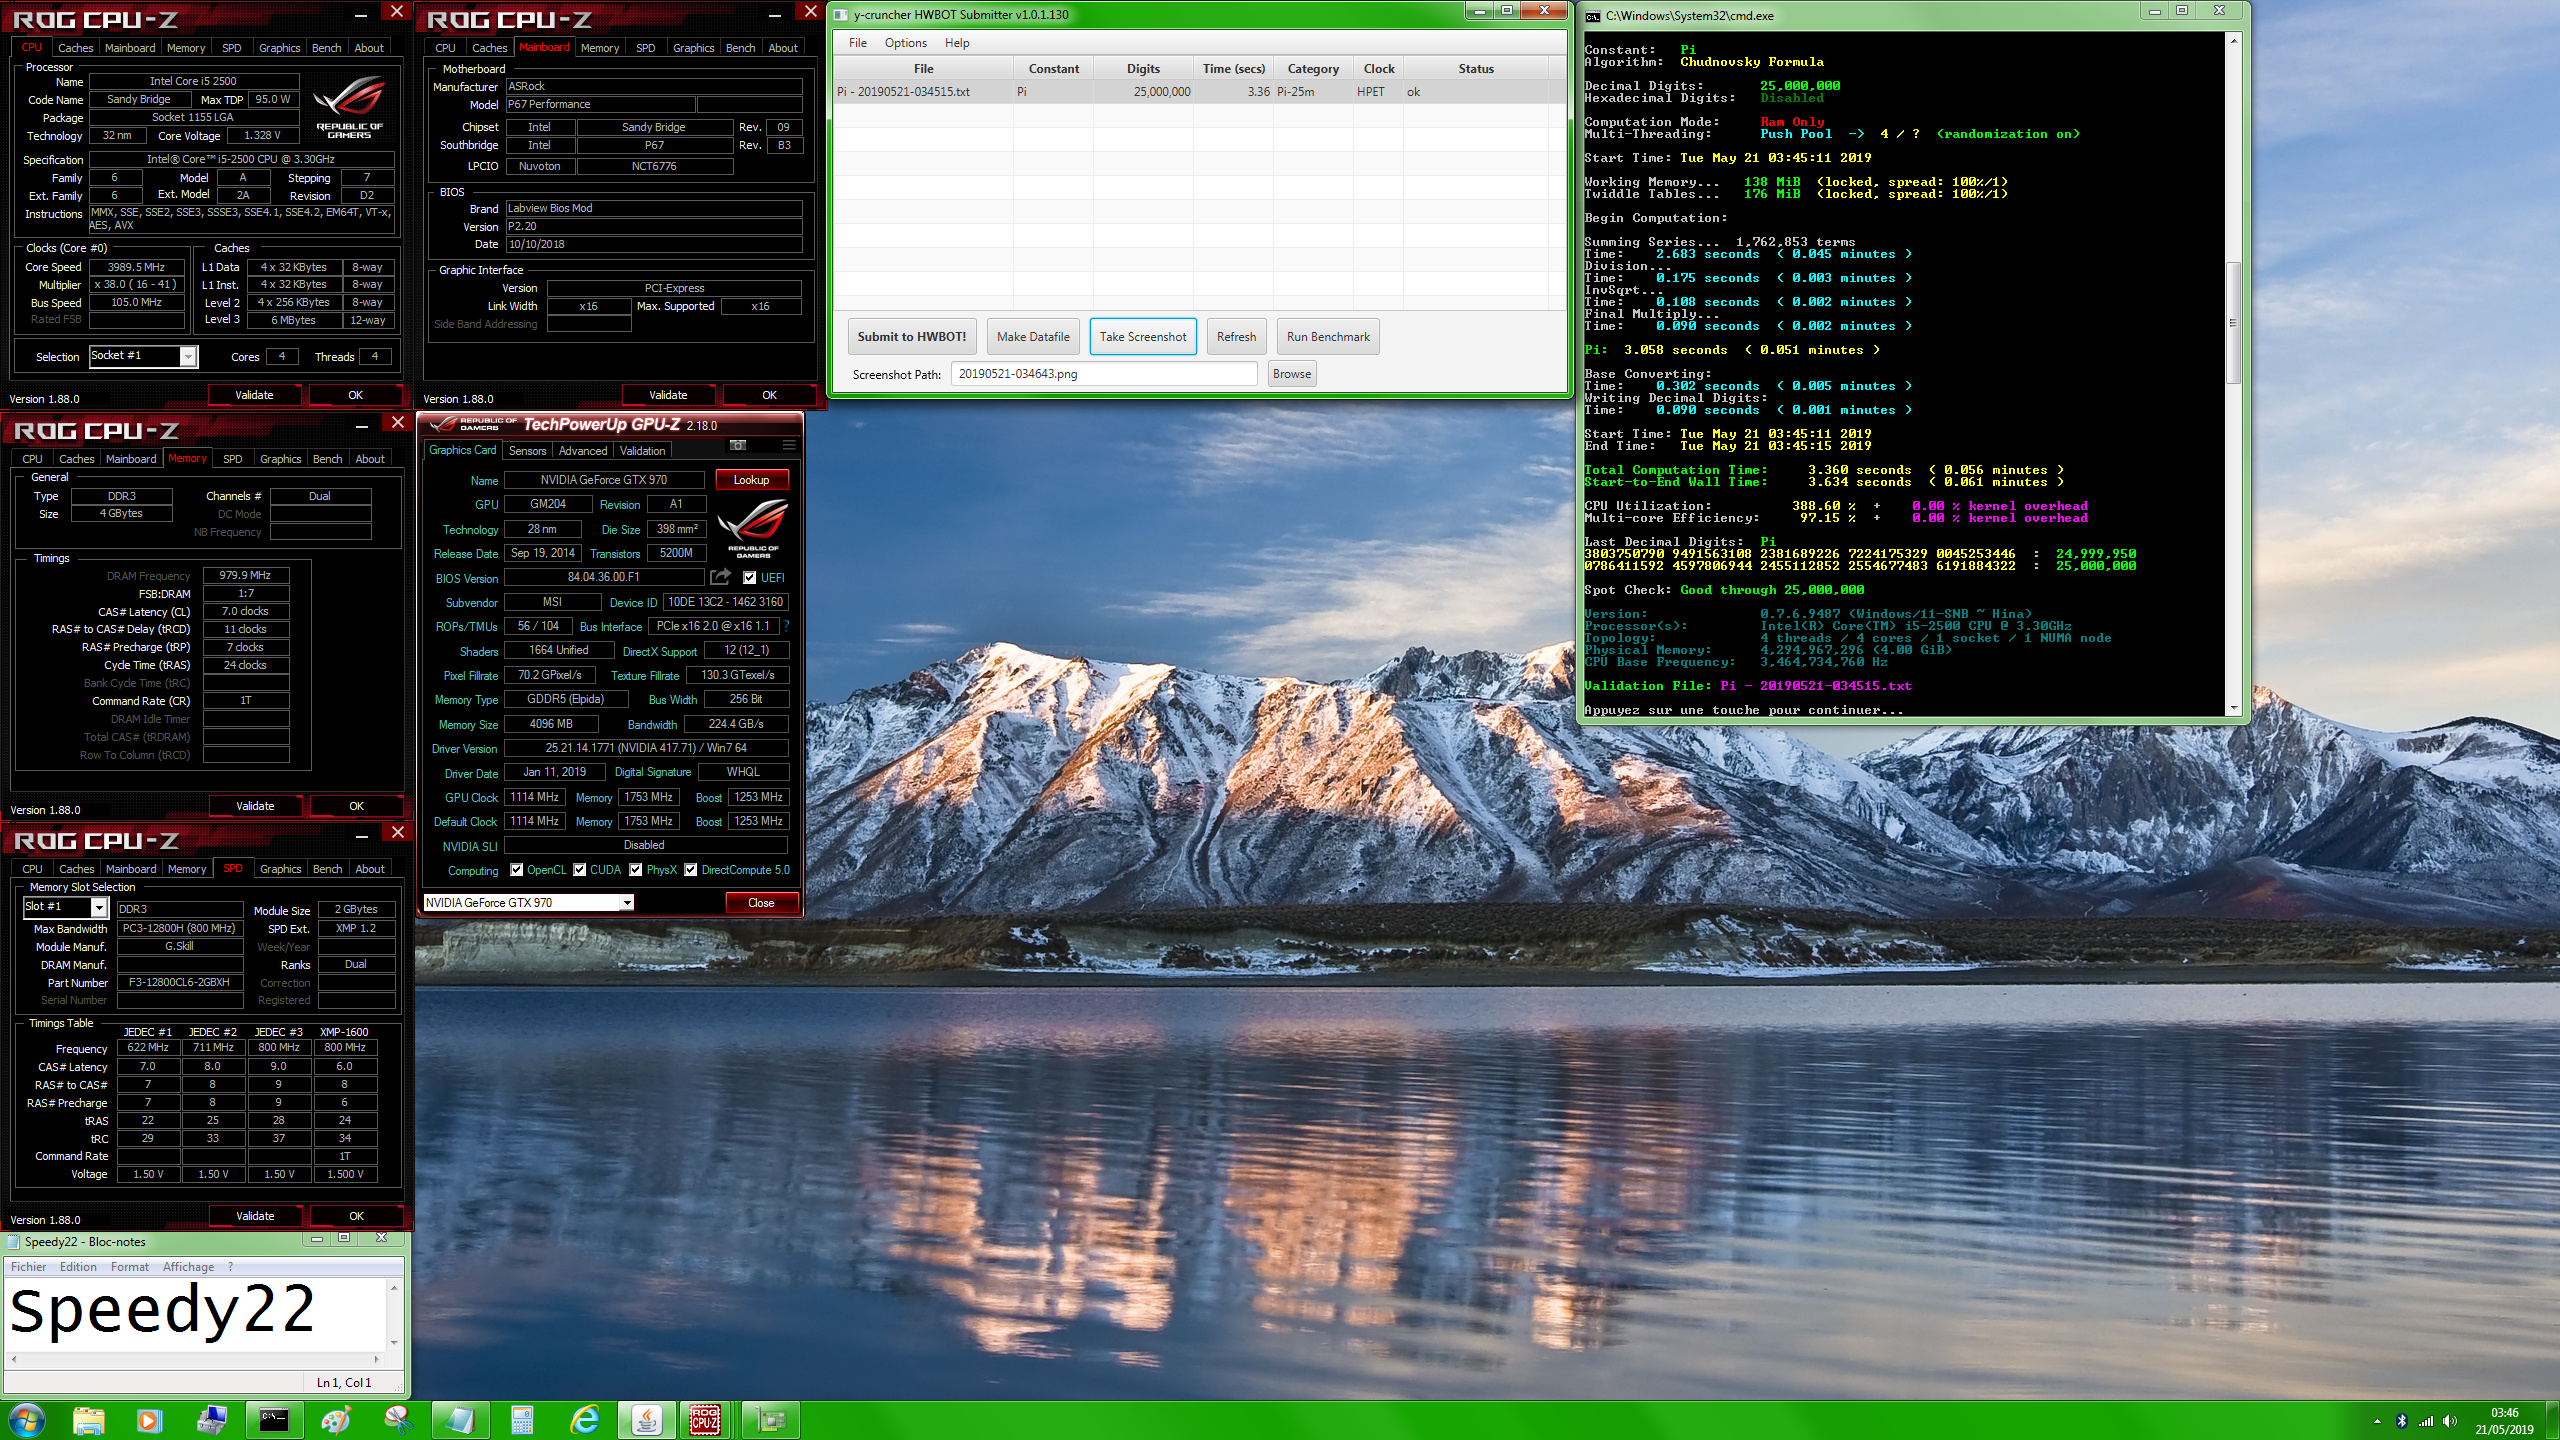This screenshot has height=1440, width=2560.
Task: Click the PCIe bus interface question mark icon
Action: tap(786, 626)
